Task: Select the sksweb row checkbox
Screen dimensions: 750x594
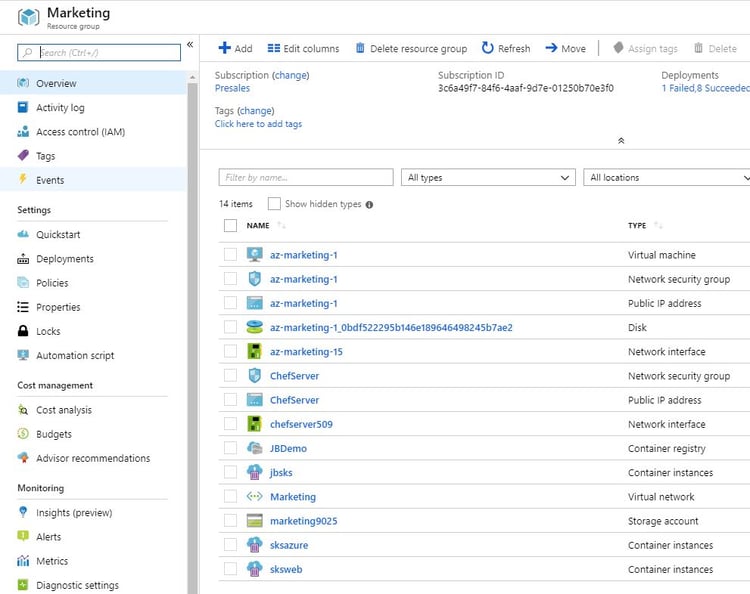Action: [x=230, y=569]
